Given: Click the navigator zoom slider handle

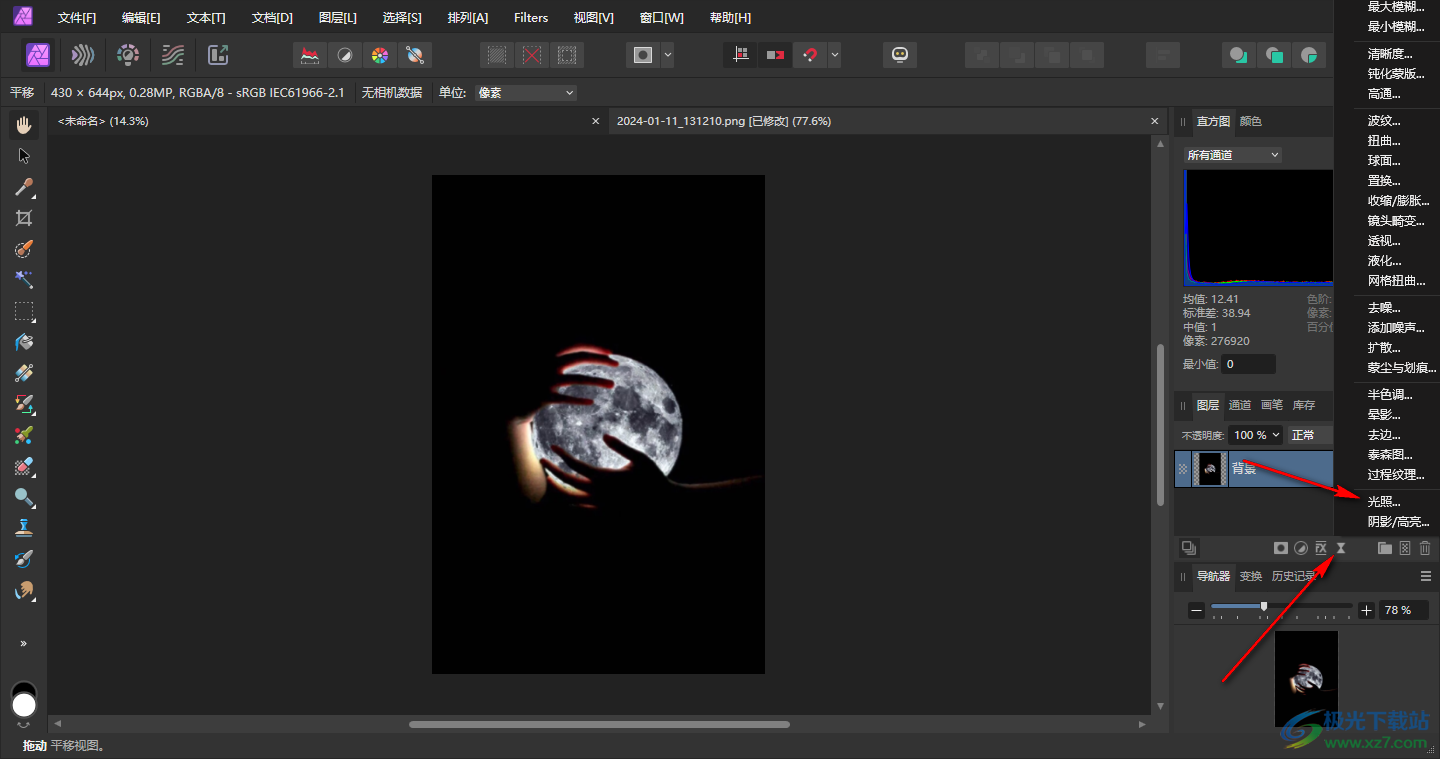Looking at the screenshot, I should click(1264, 607).
